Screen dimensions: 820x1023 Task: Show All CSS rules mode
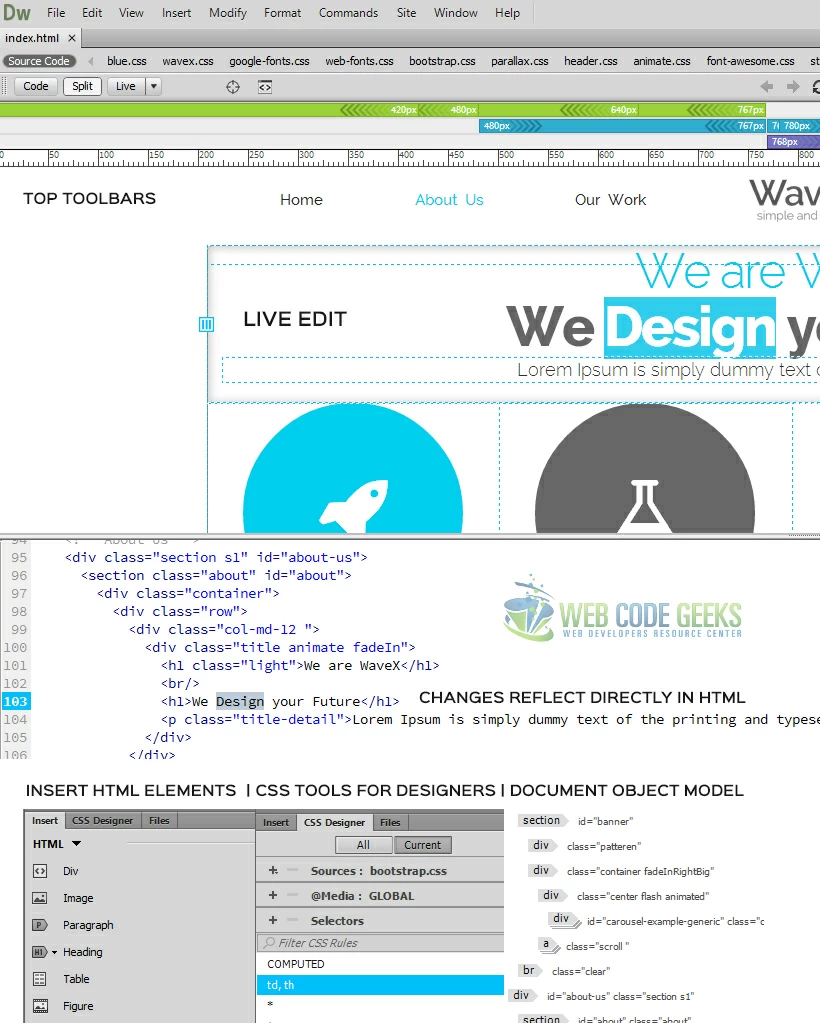[363, 845]
